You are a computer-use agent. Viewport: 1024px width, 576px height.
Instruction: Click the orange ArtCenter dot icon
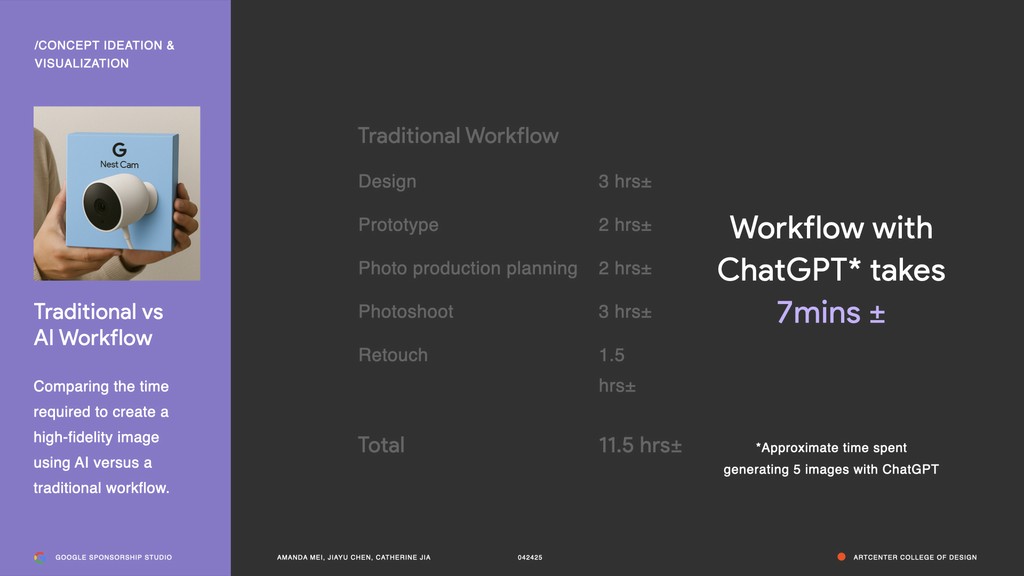point(841,557)
